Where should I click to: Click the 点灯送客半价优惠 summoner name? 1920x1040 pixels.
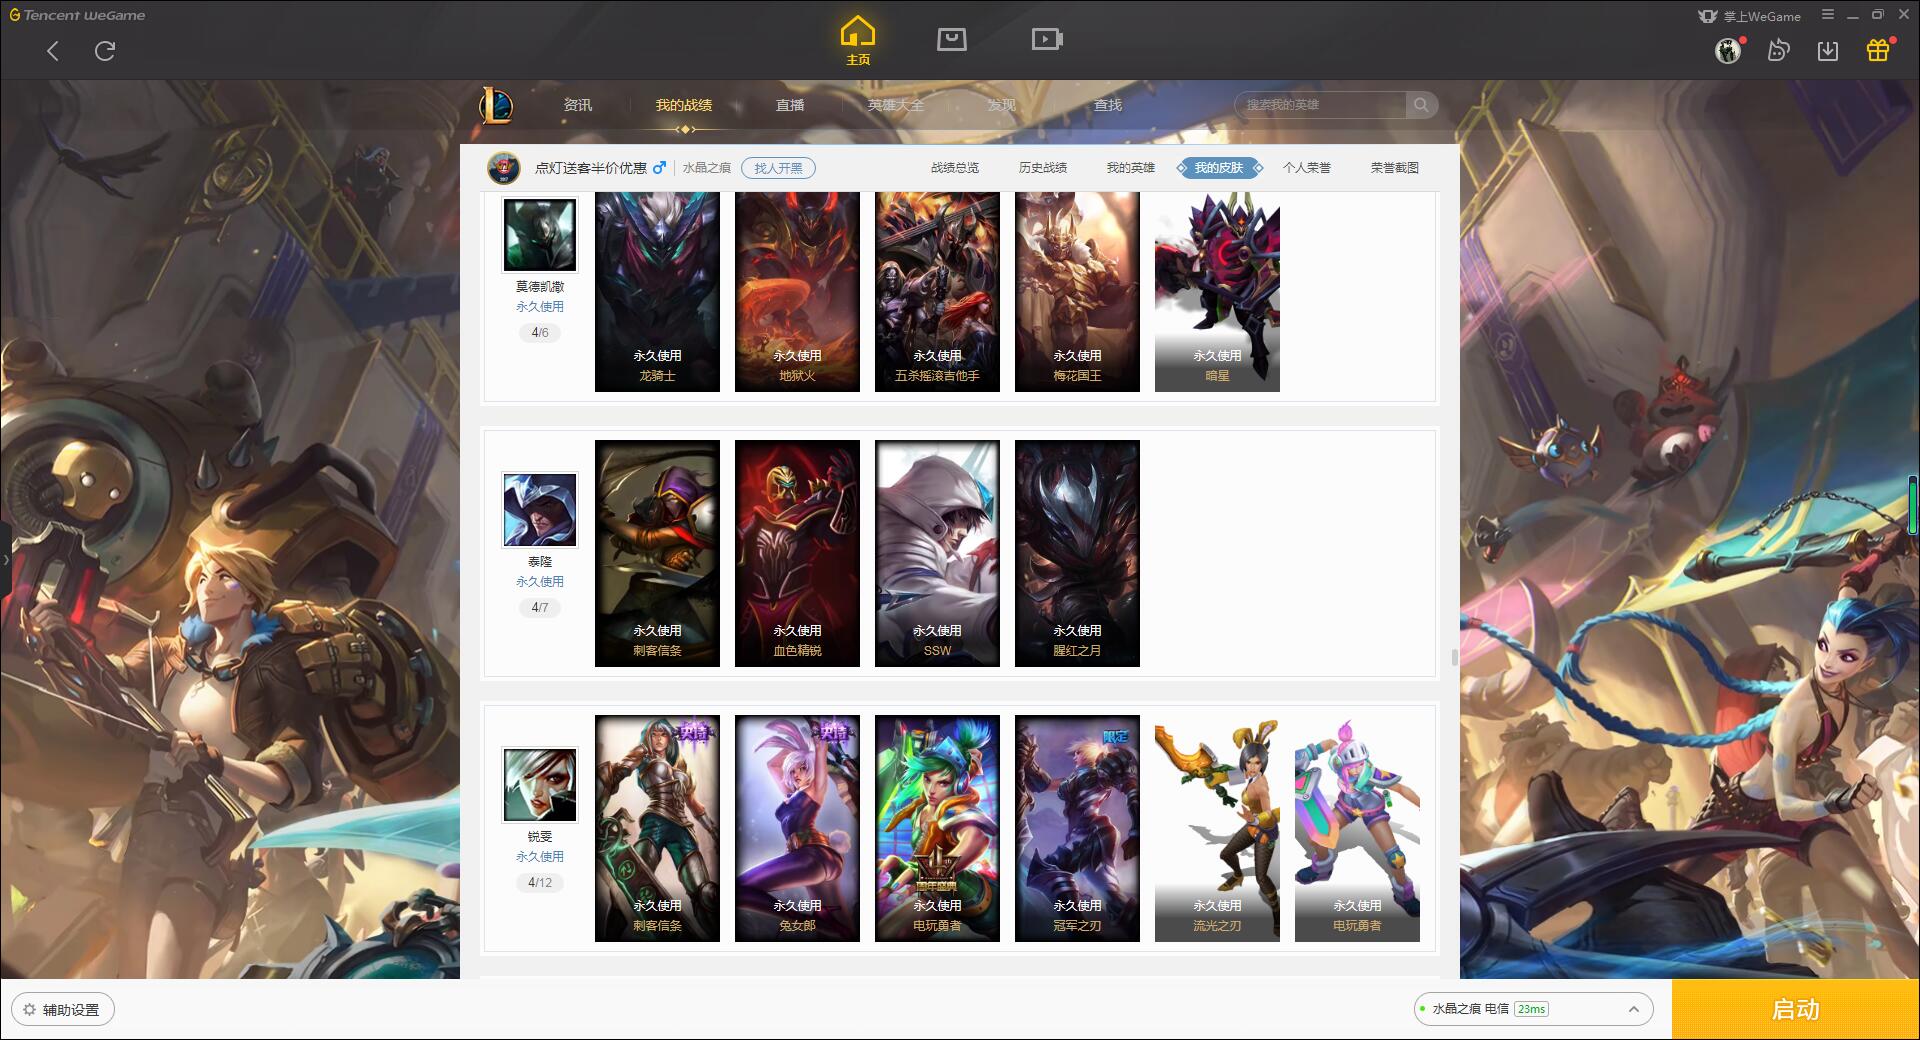(590, 168)
